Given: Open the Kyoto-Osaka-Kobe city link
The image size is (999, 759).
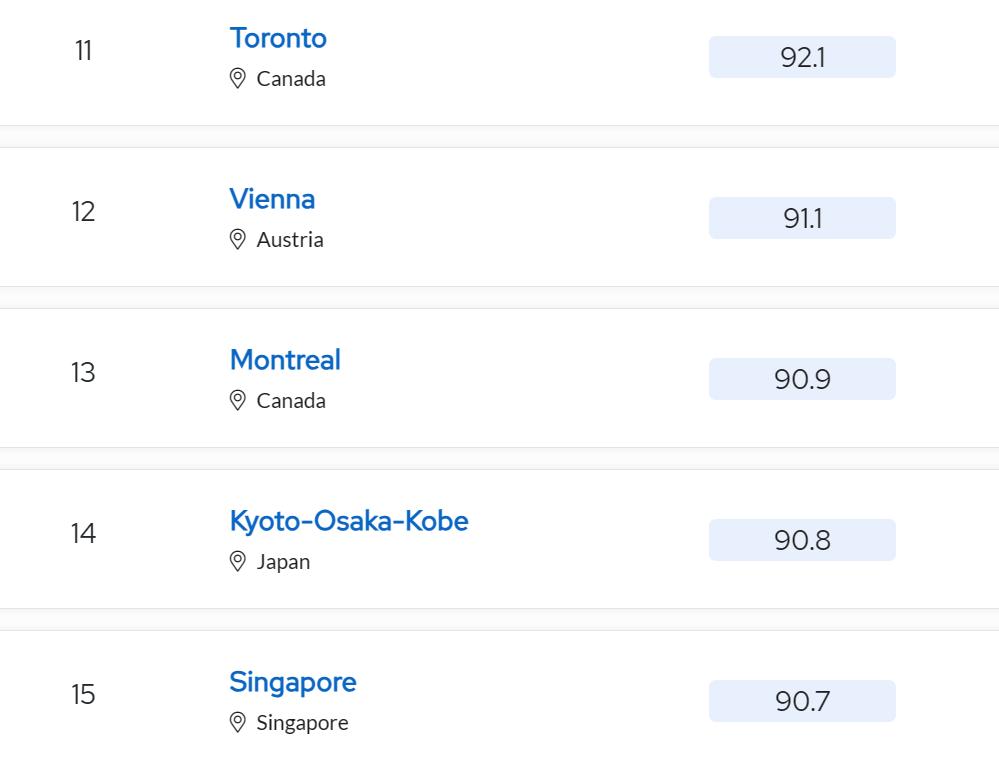Looking at the screenshot, I should click(x=349, y=521).
